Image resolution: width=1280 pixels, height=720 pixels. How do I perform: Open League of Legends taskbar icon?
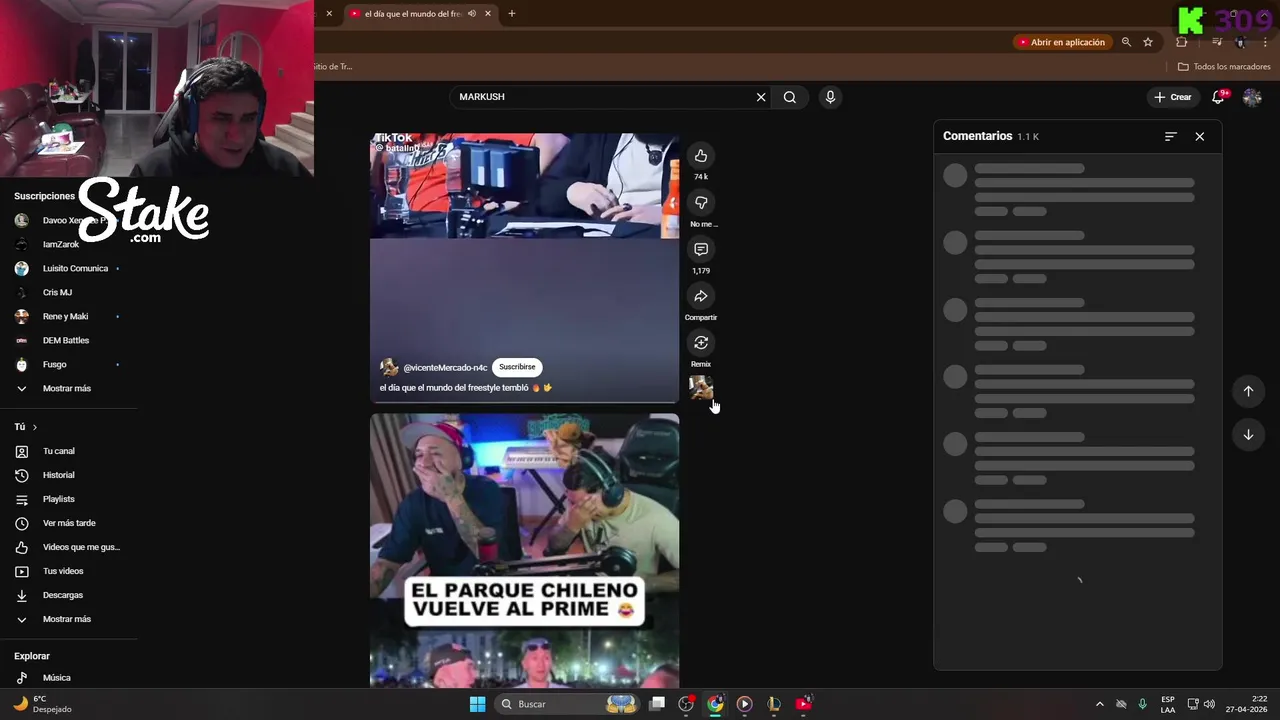(774, 704)
